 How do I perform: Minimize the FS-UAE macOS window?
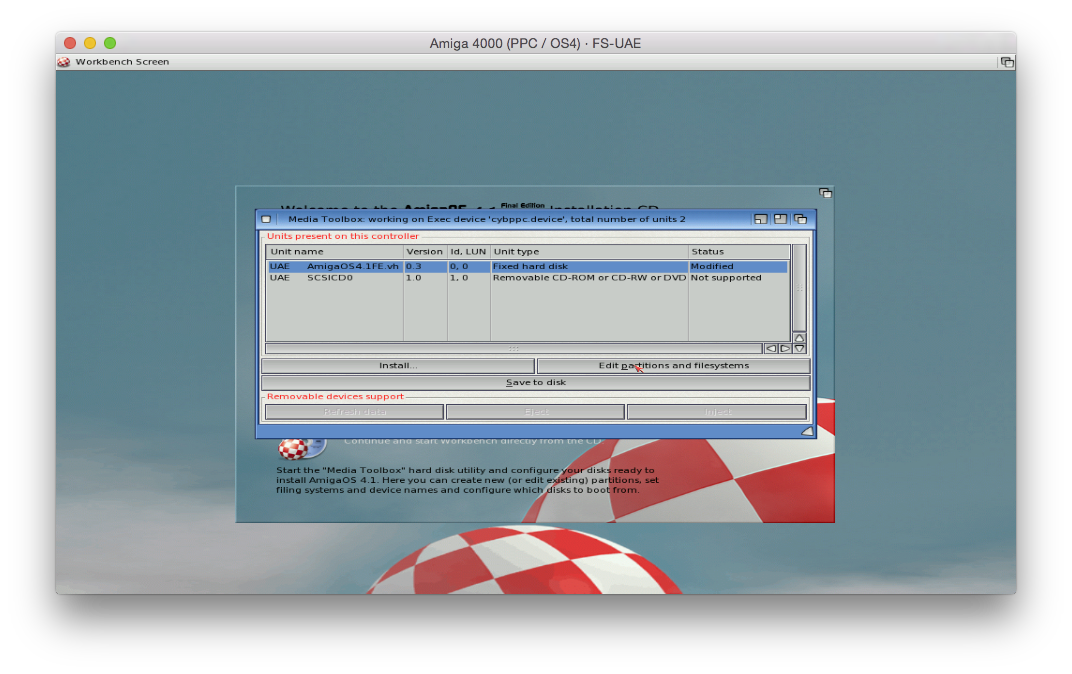click(x=90, y=43)
